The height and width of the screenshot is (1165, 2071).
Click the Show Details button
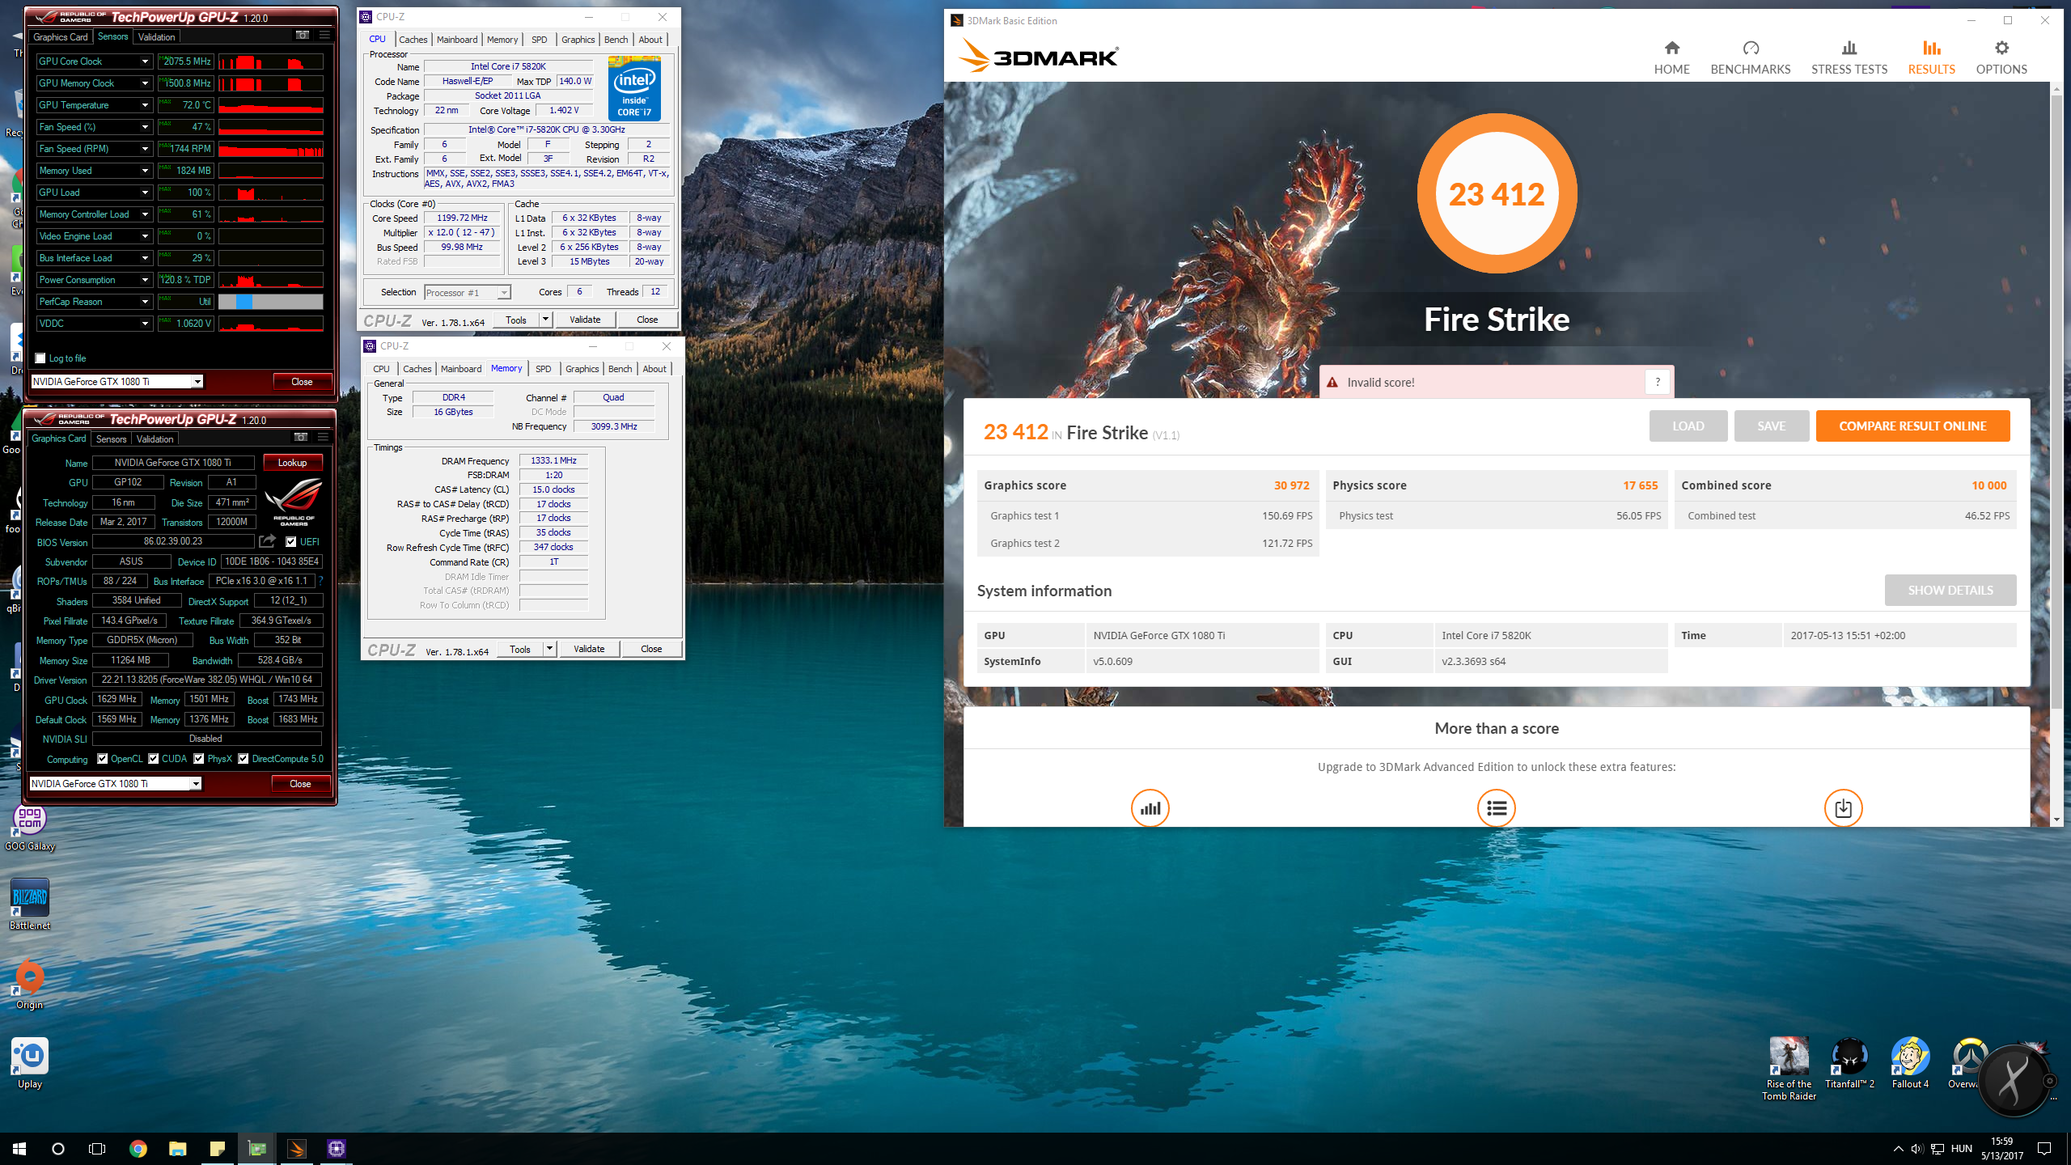tap(1949, 590)
